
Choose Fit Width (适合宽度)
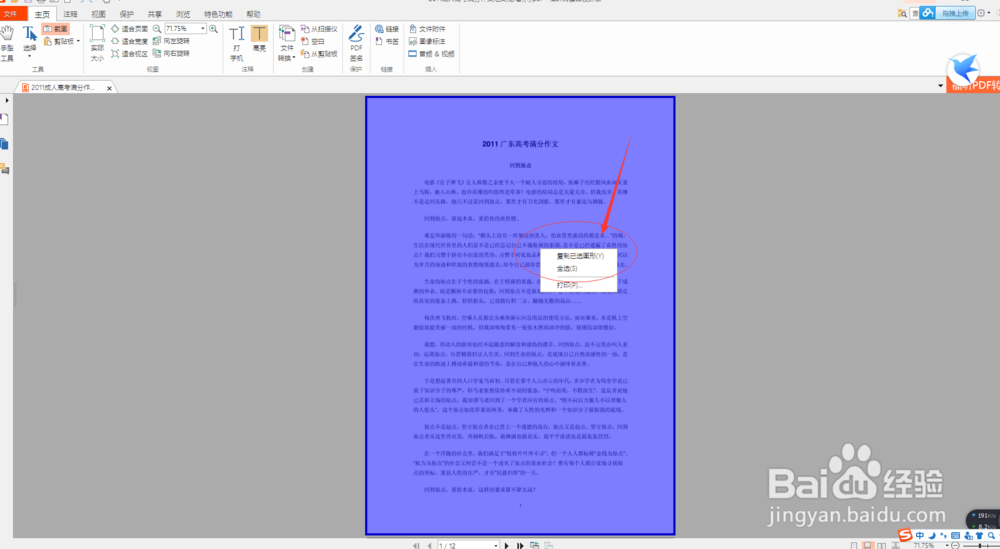[x=129, y=41]
